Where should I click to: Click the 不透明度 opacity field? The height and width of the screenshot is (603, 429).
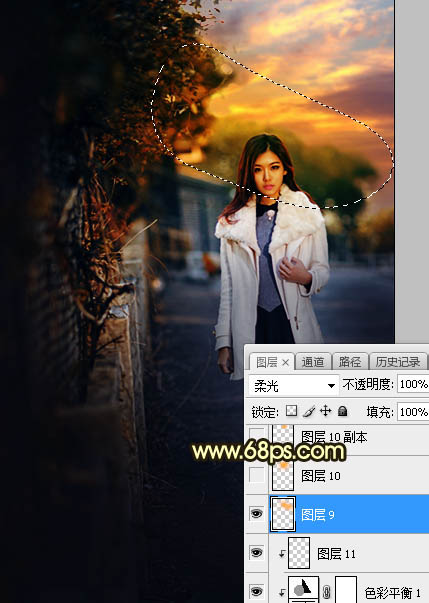413,384
